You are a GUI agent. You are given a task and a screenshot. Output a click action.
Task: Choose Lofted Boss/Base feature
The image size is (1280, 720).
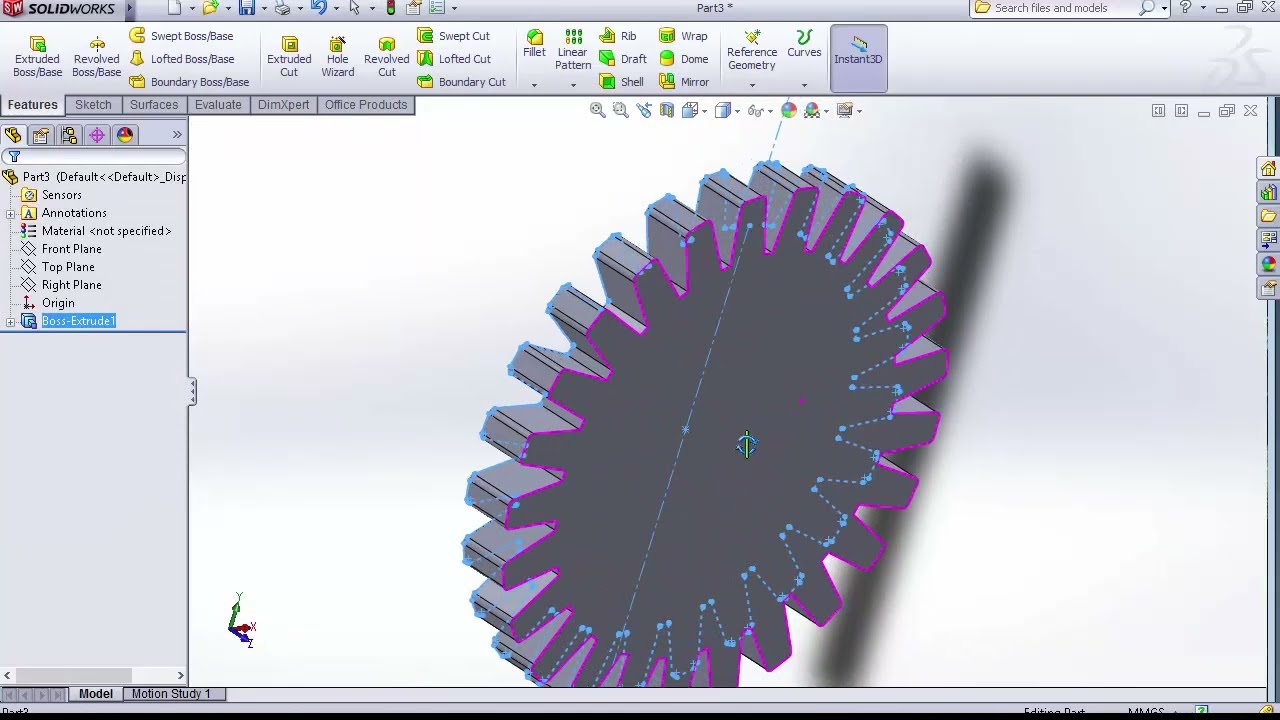(182, 59)
